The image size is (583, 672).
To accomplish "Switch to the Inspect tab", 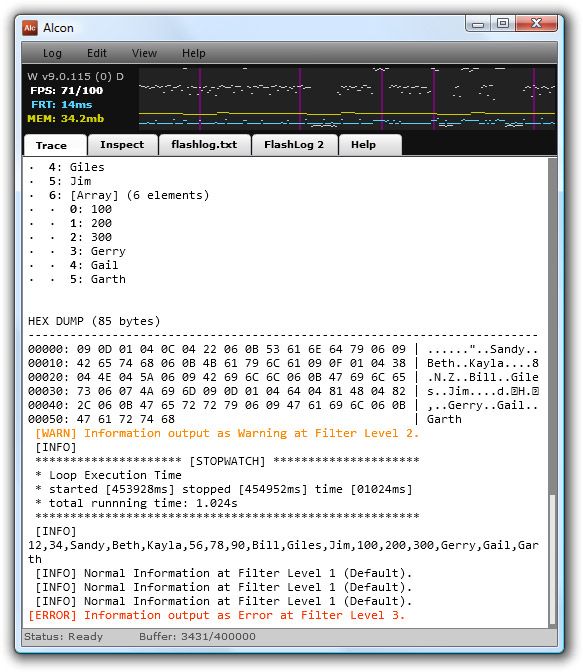I will click(x=122, y=144).
